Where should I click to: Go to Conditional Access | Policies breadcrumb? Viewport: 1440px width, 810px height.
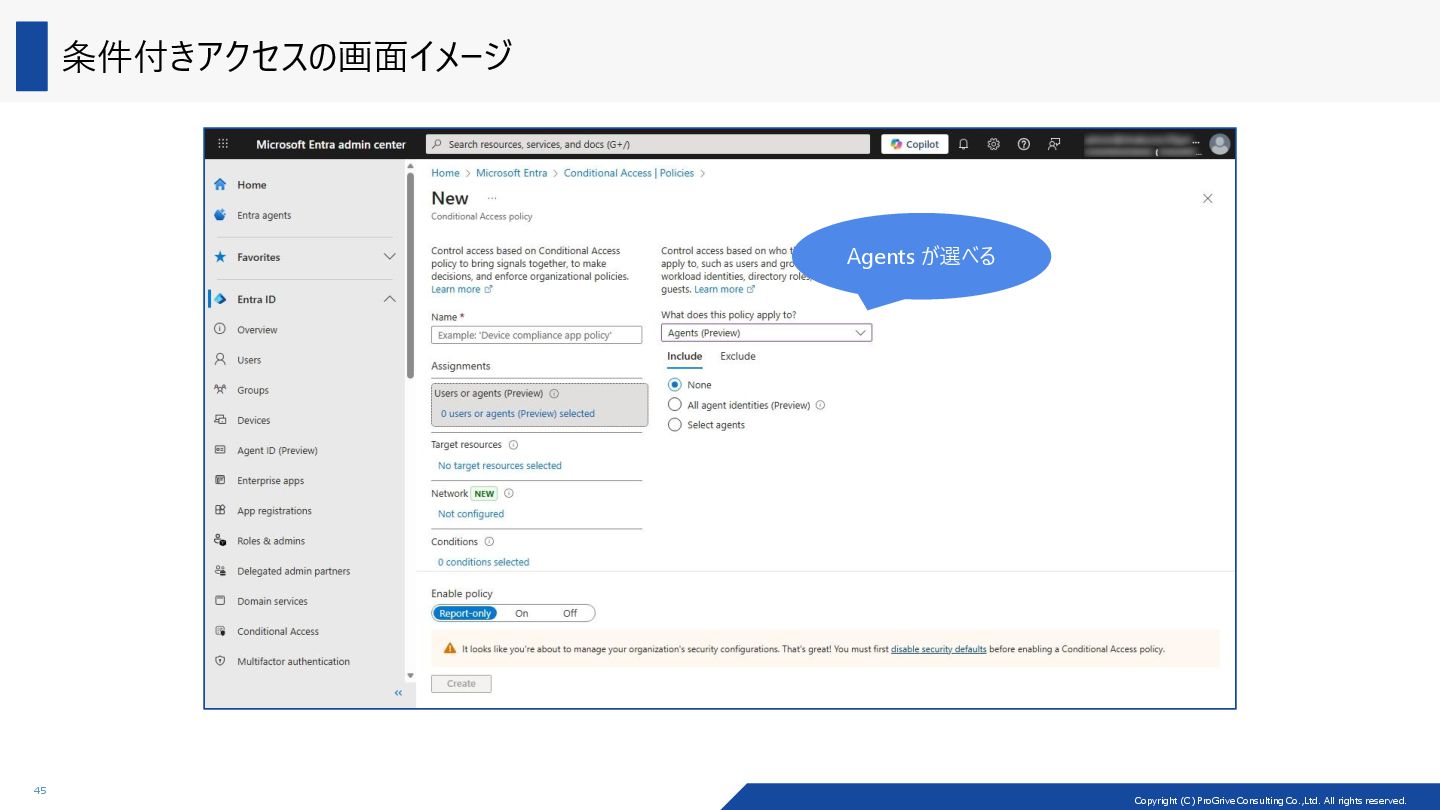(x=629, y=173)
